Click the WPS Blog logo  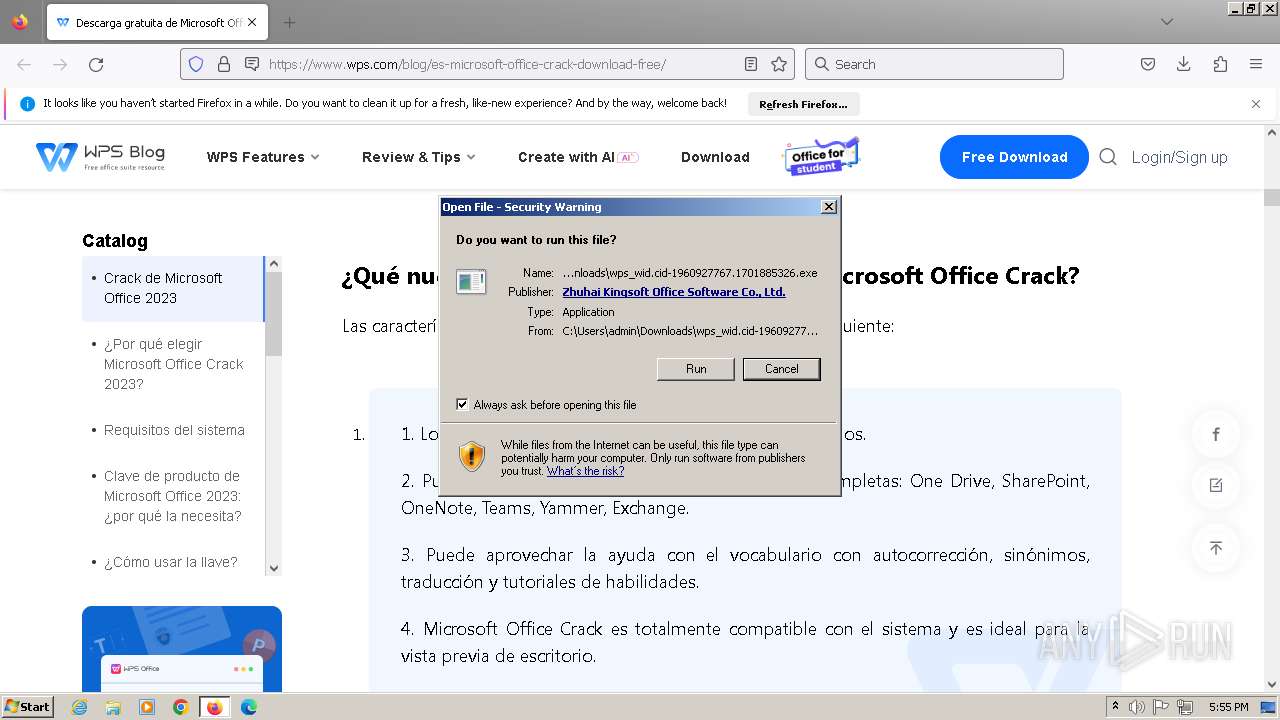(100, 157)
